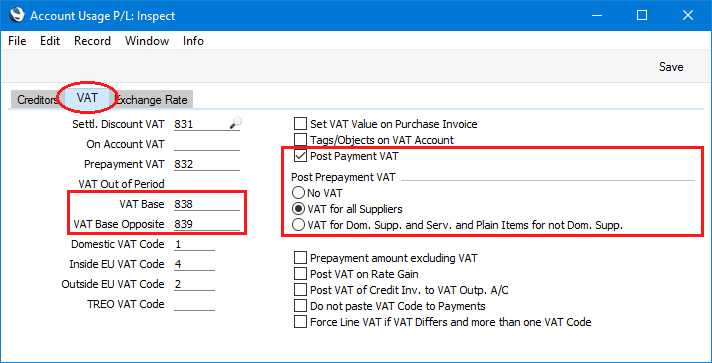Viewport: 712px width, 363px height.
Task: Click the magnifier lookup icon beside Settl. Discount VAT
Action: click(x=236, y=122)
